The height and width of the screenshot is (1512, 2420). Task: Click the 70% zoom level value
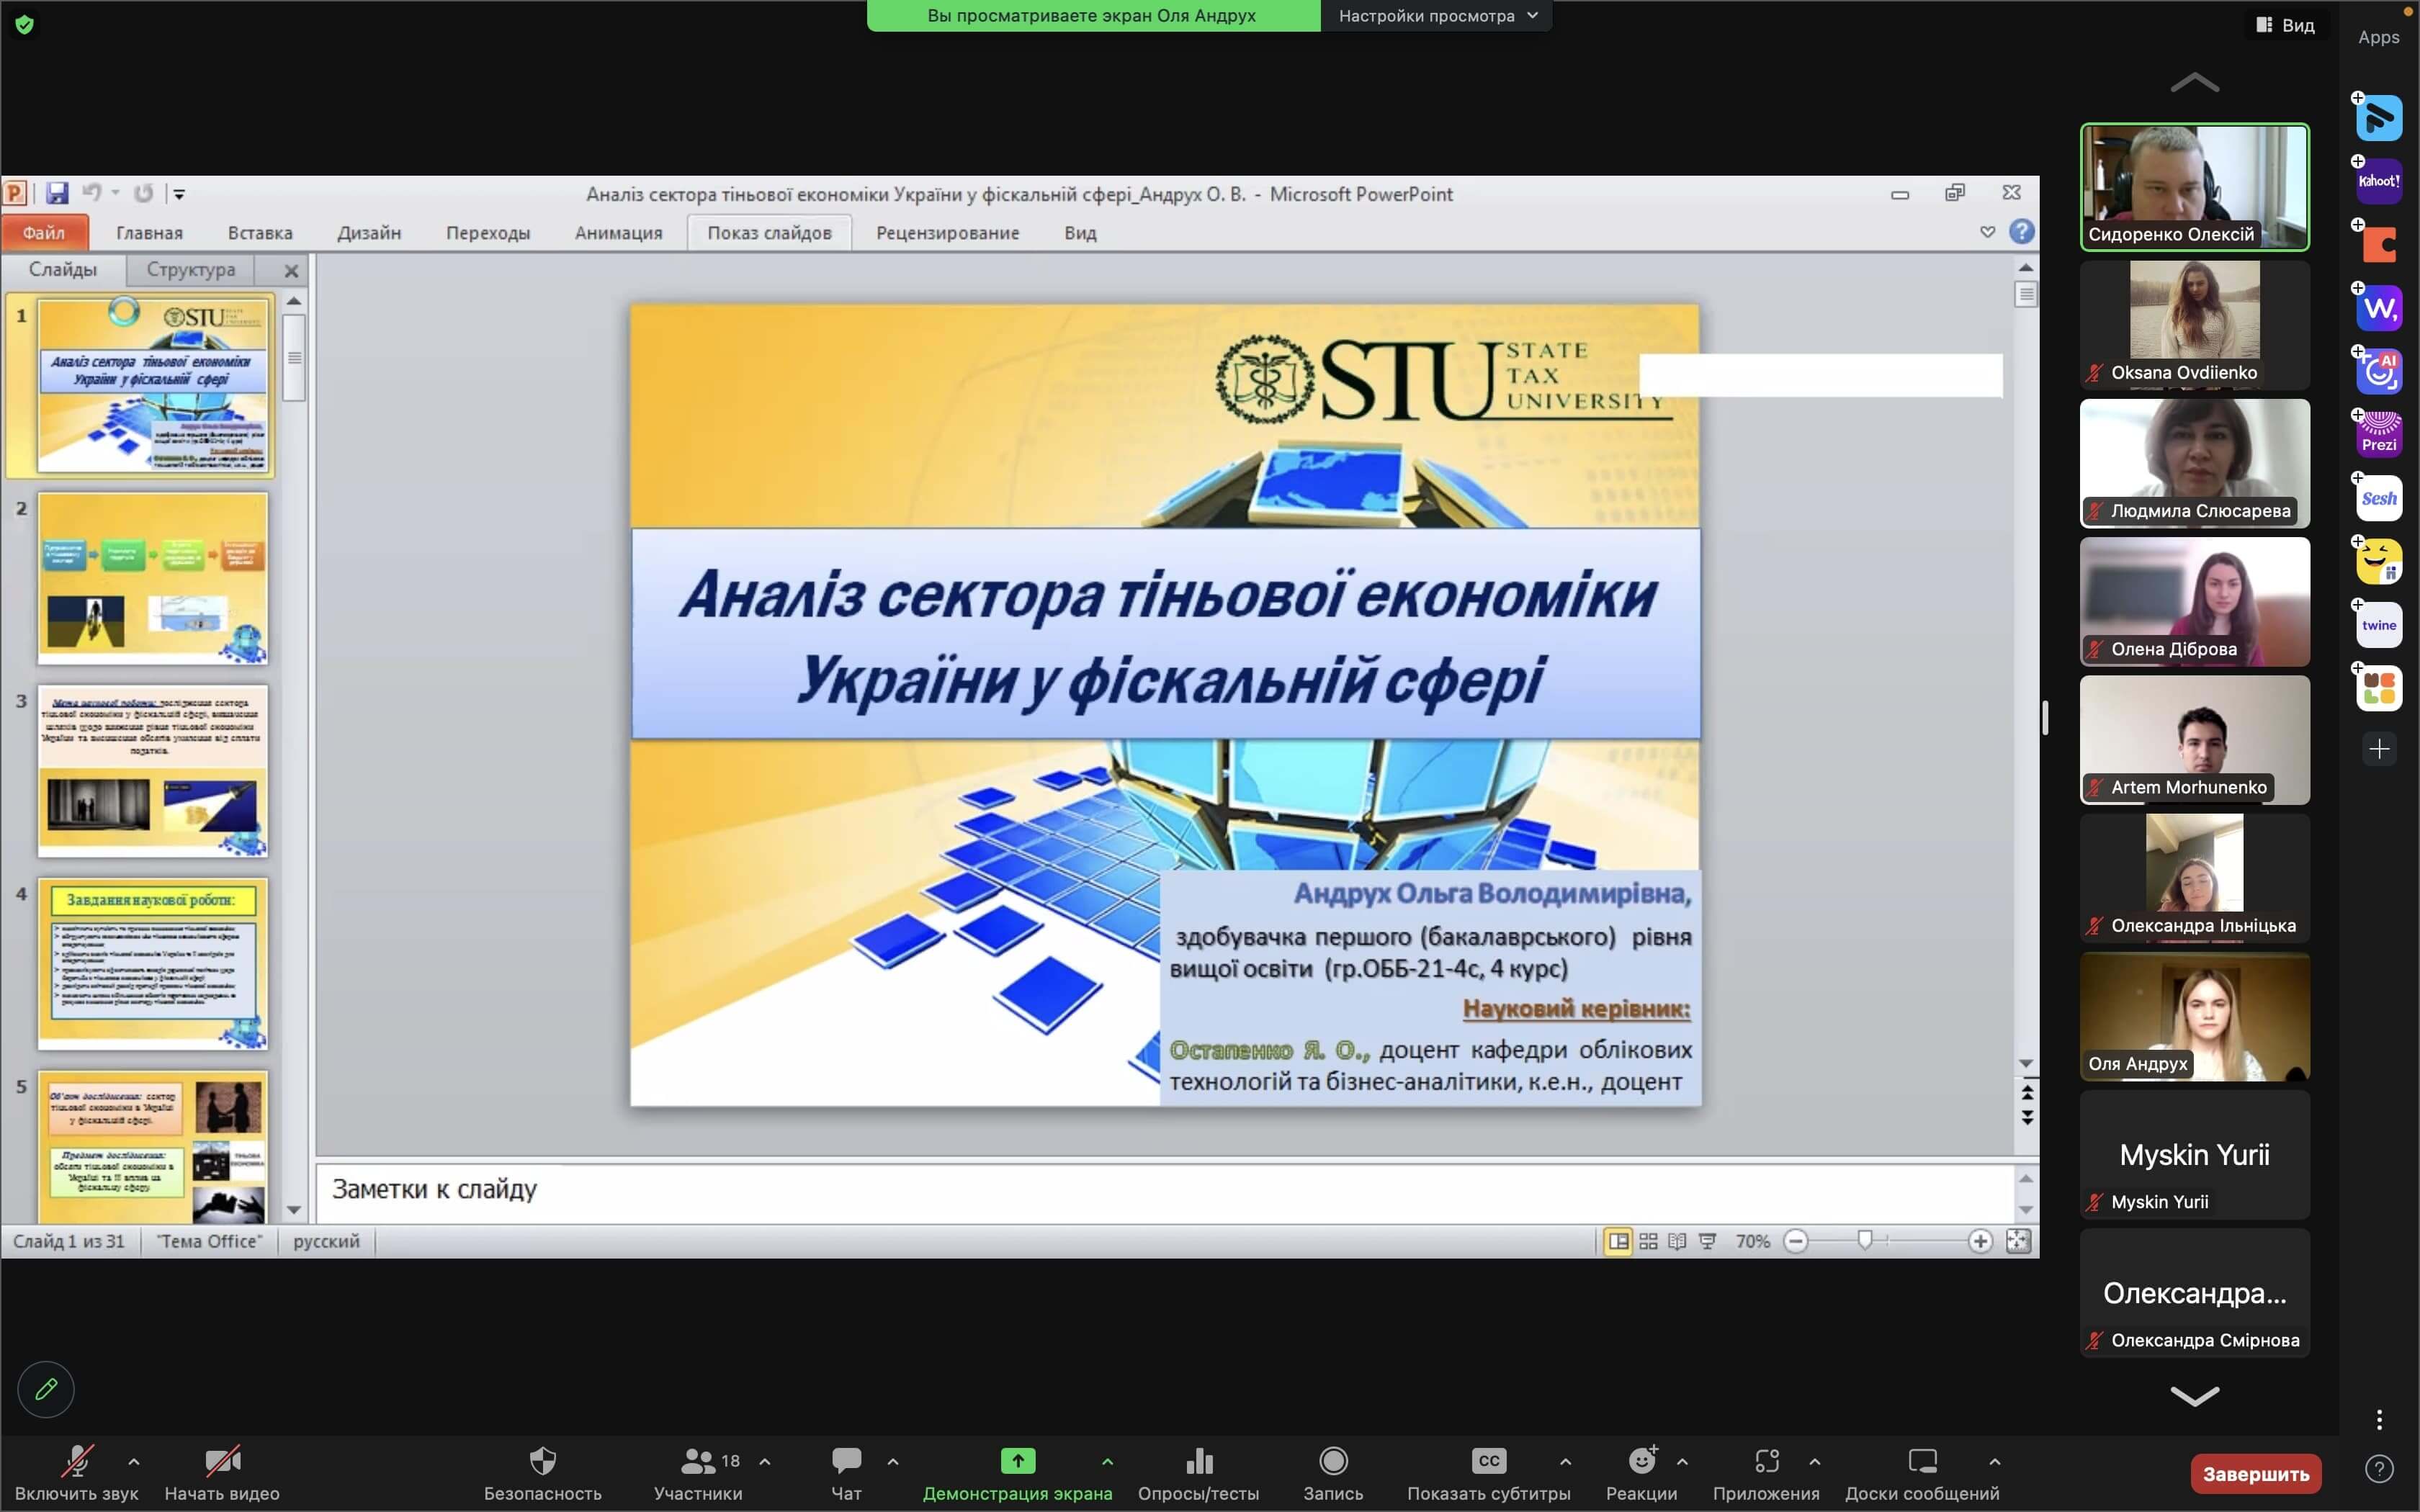point(1753,1241)
